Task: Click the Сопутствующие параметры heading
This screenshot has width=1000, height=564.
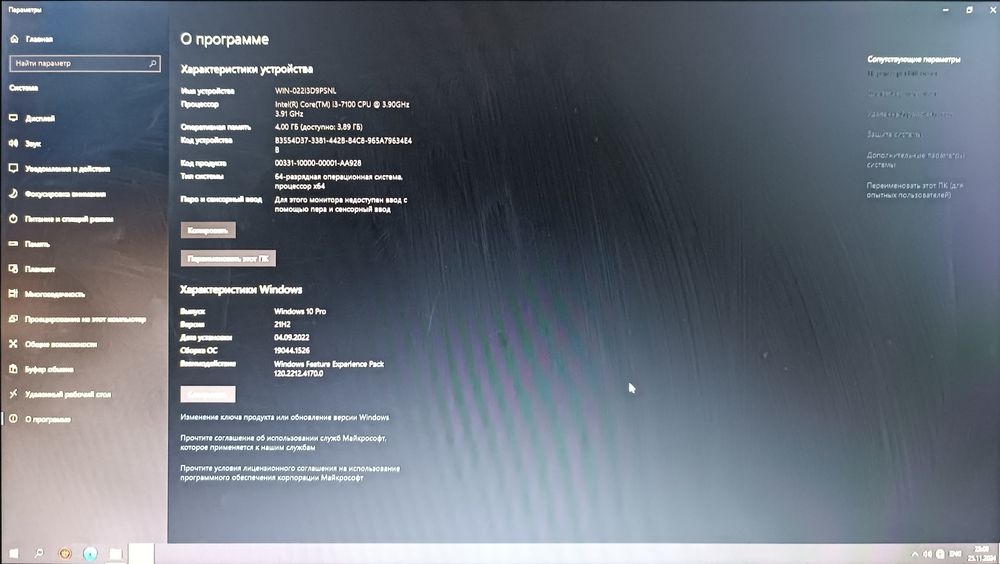Action: (x=913, y=59)
